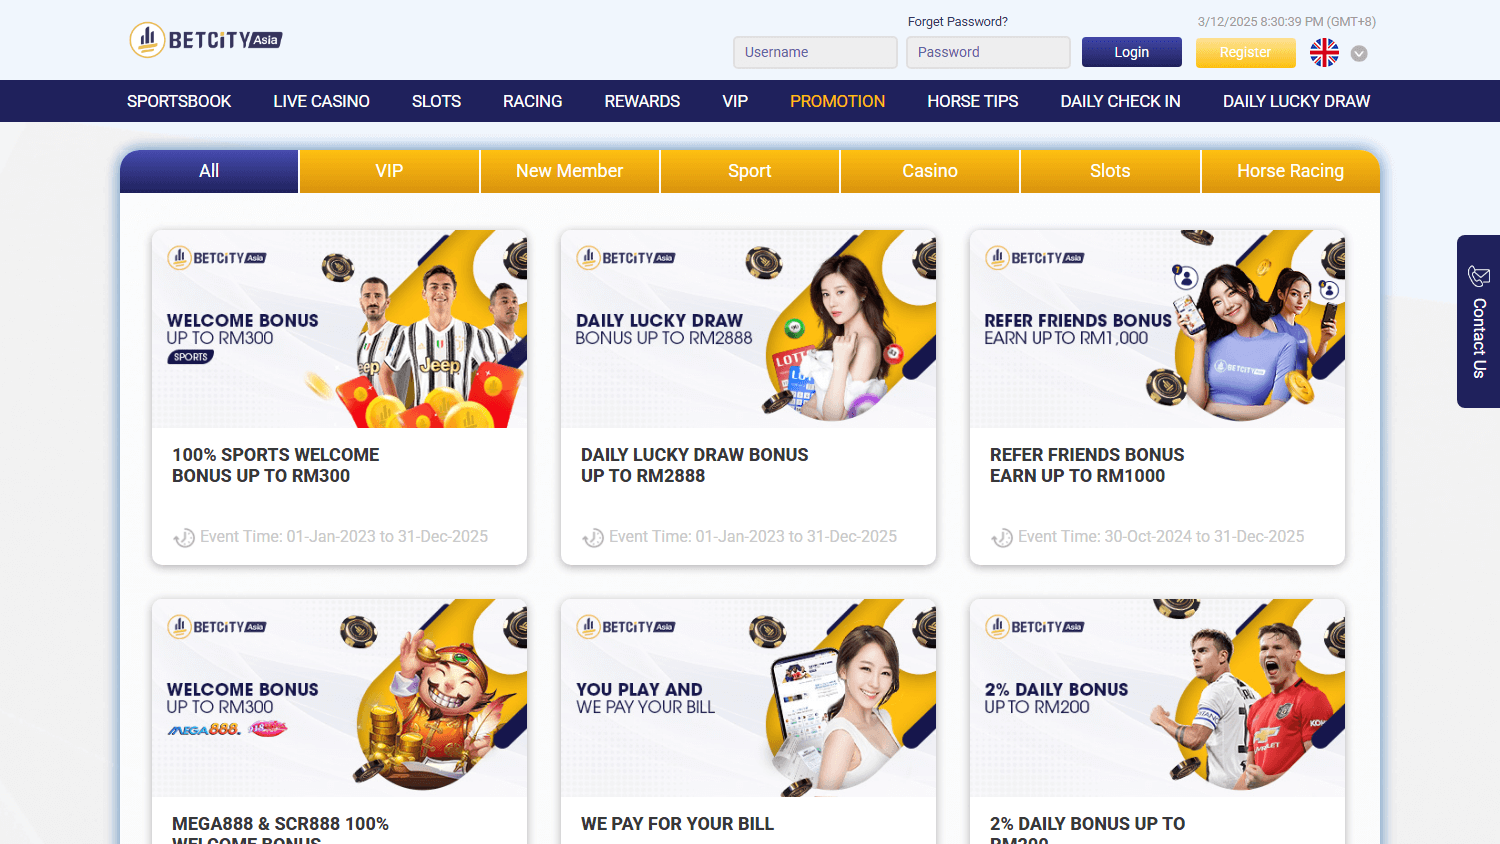
Task: Switch to Horse Racing promotions
Action: 1290,170
